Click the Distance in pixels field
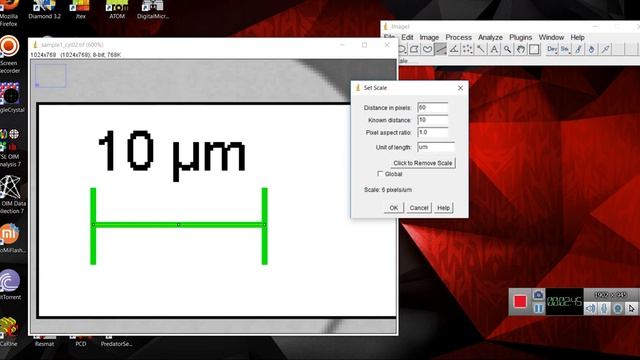640x360 pixels. tap(433, 108)
